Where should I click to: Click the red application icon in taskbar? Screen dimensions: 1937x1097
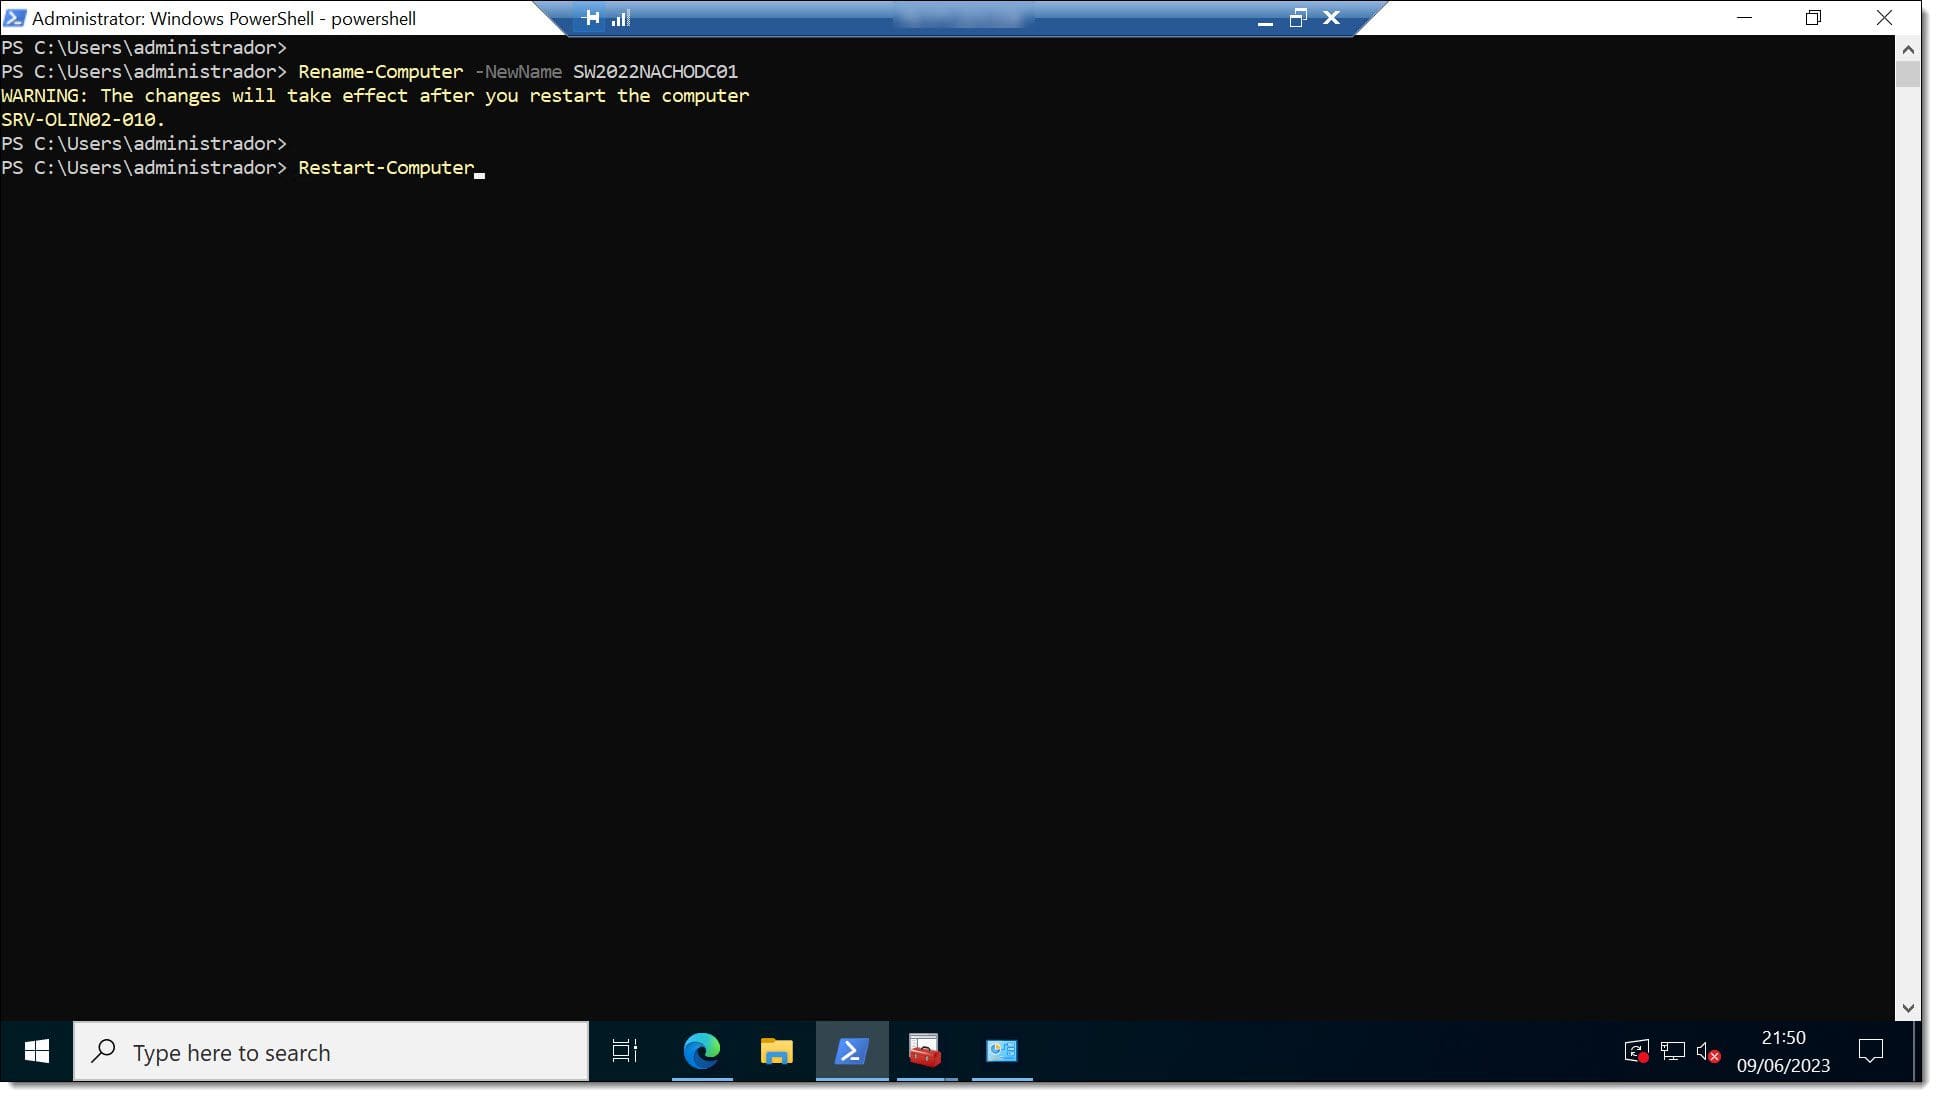pyautogui.click(x=925, y=1052)
